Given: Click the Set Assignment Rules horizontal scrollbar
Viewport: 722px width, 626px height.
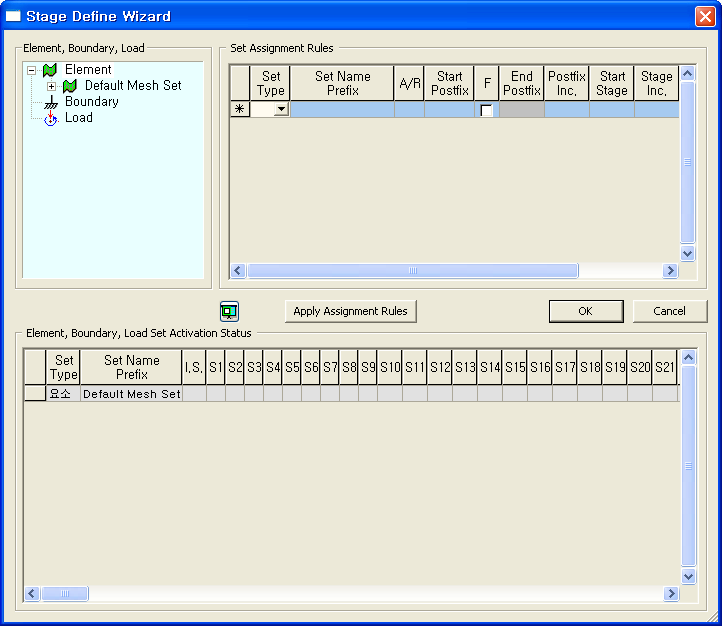Looking at the screenshot, I should (x=412, y=271).
